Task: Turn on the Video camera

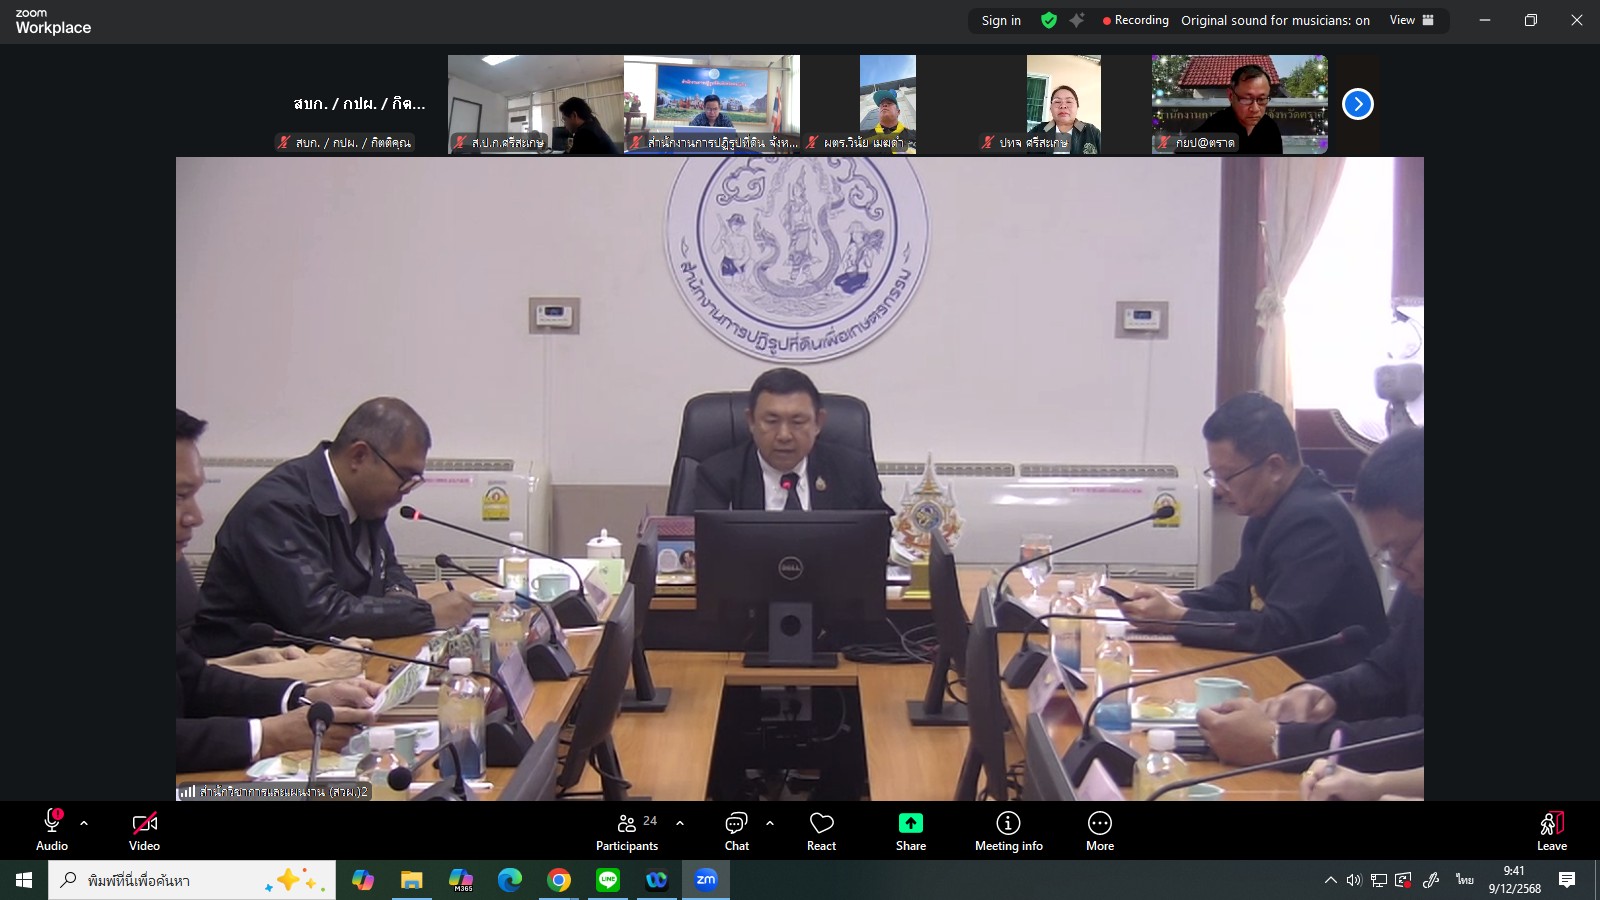Action: (144, 831)
